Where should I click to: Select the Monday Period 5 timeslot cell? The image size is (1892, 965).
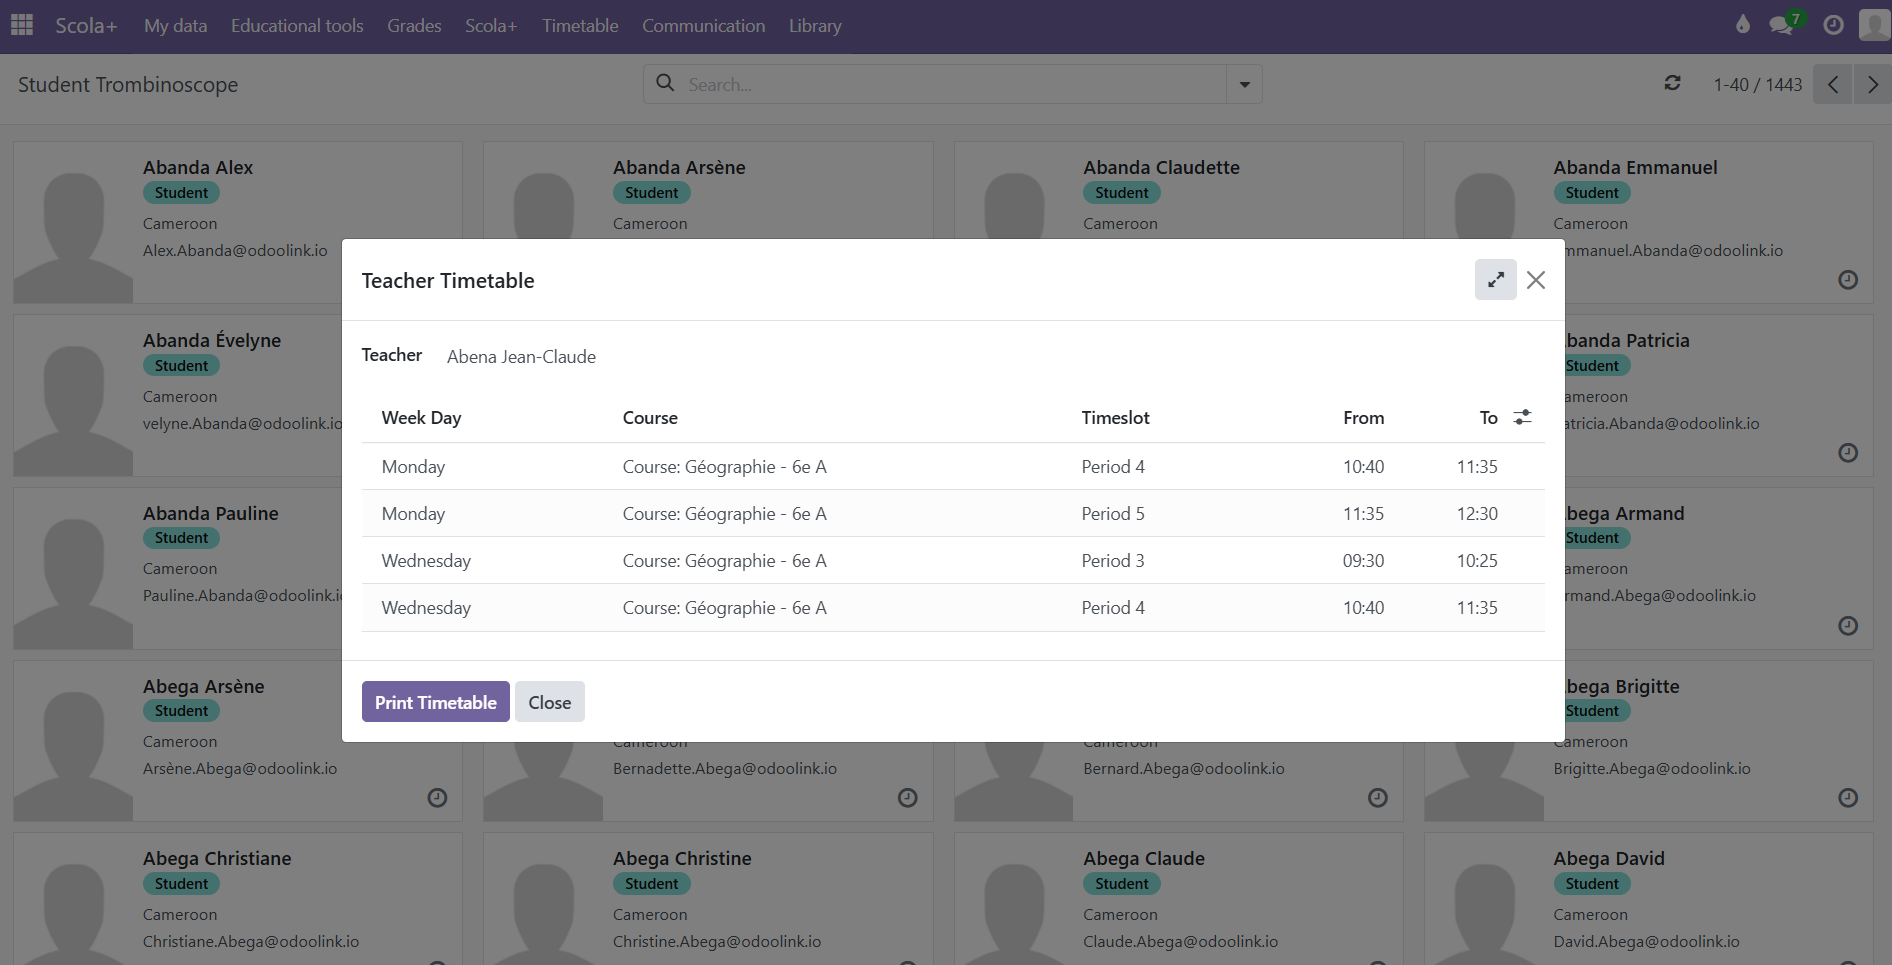pyautogui.click(x=1113, y=514)
